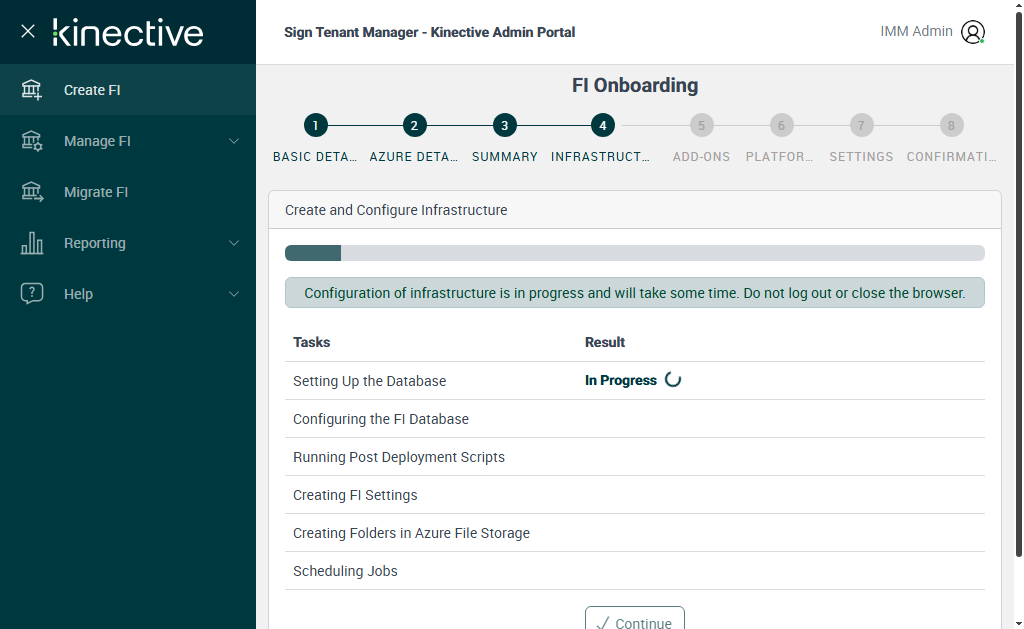Select step 7 circle
Image resolution: width=1024 pixels, height=629 pixels.
click(861, 125)
